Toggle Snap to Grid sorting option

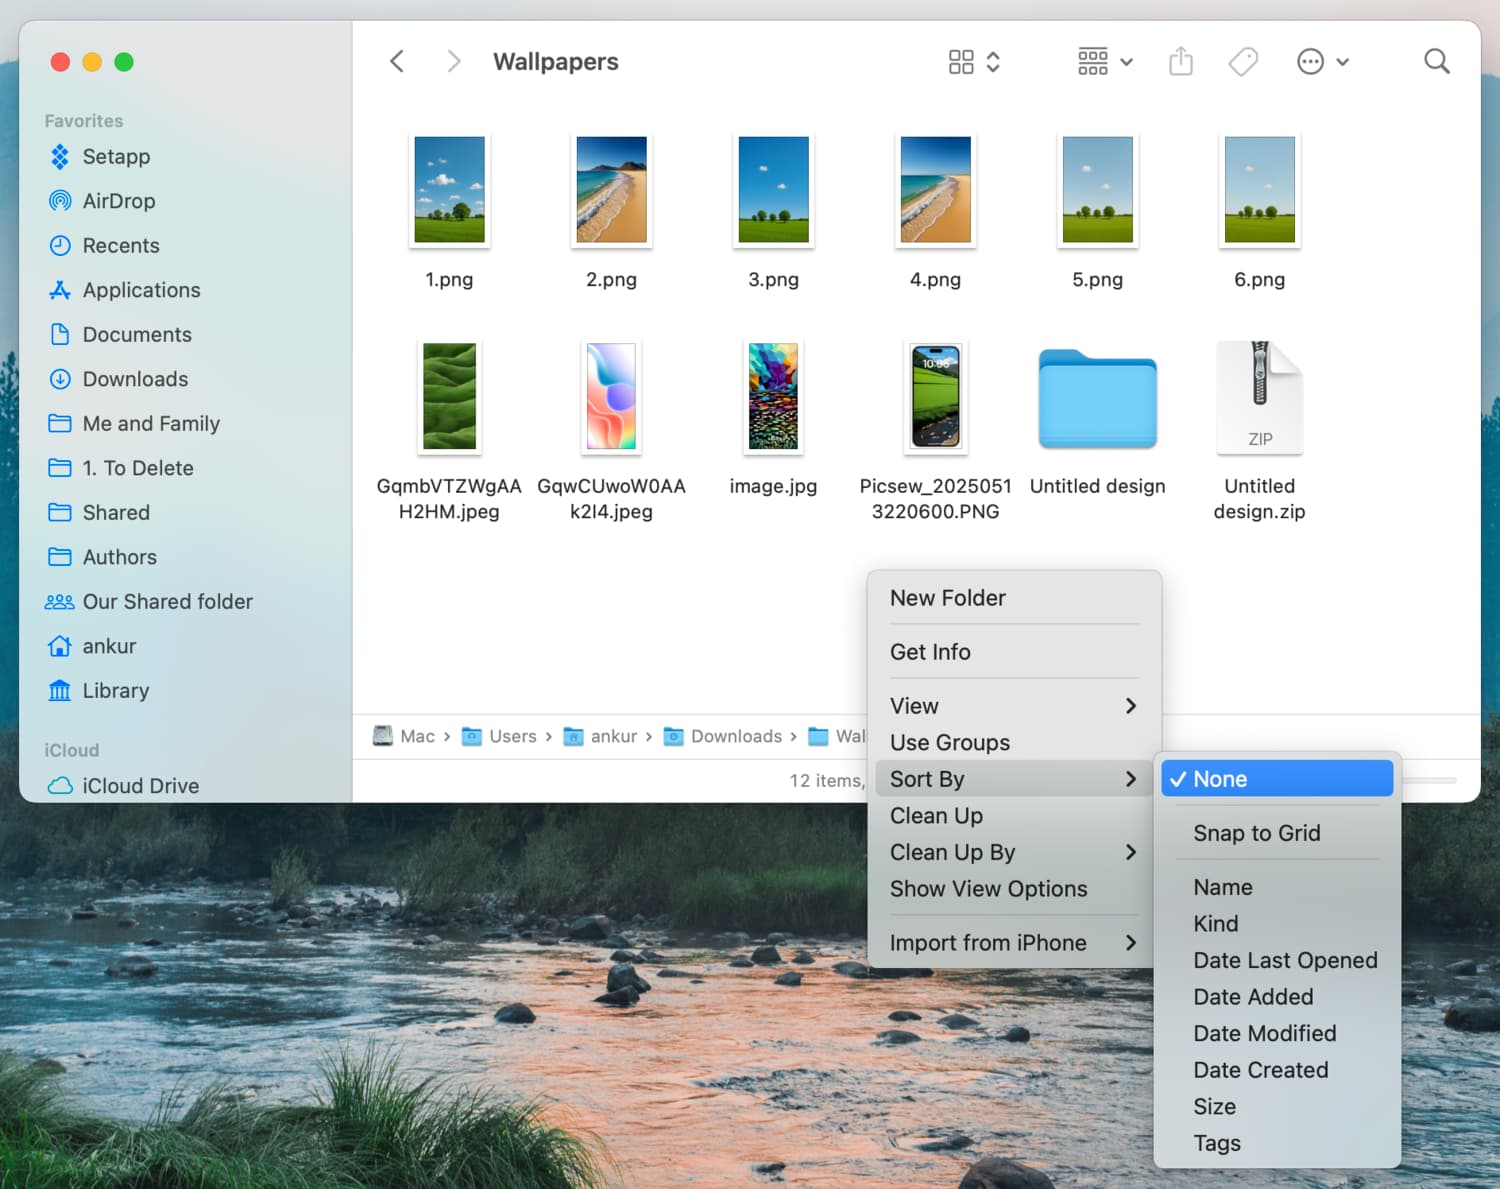[1277, 833]
